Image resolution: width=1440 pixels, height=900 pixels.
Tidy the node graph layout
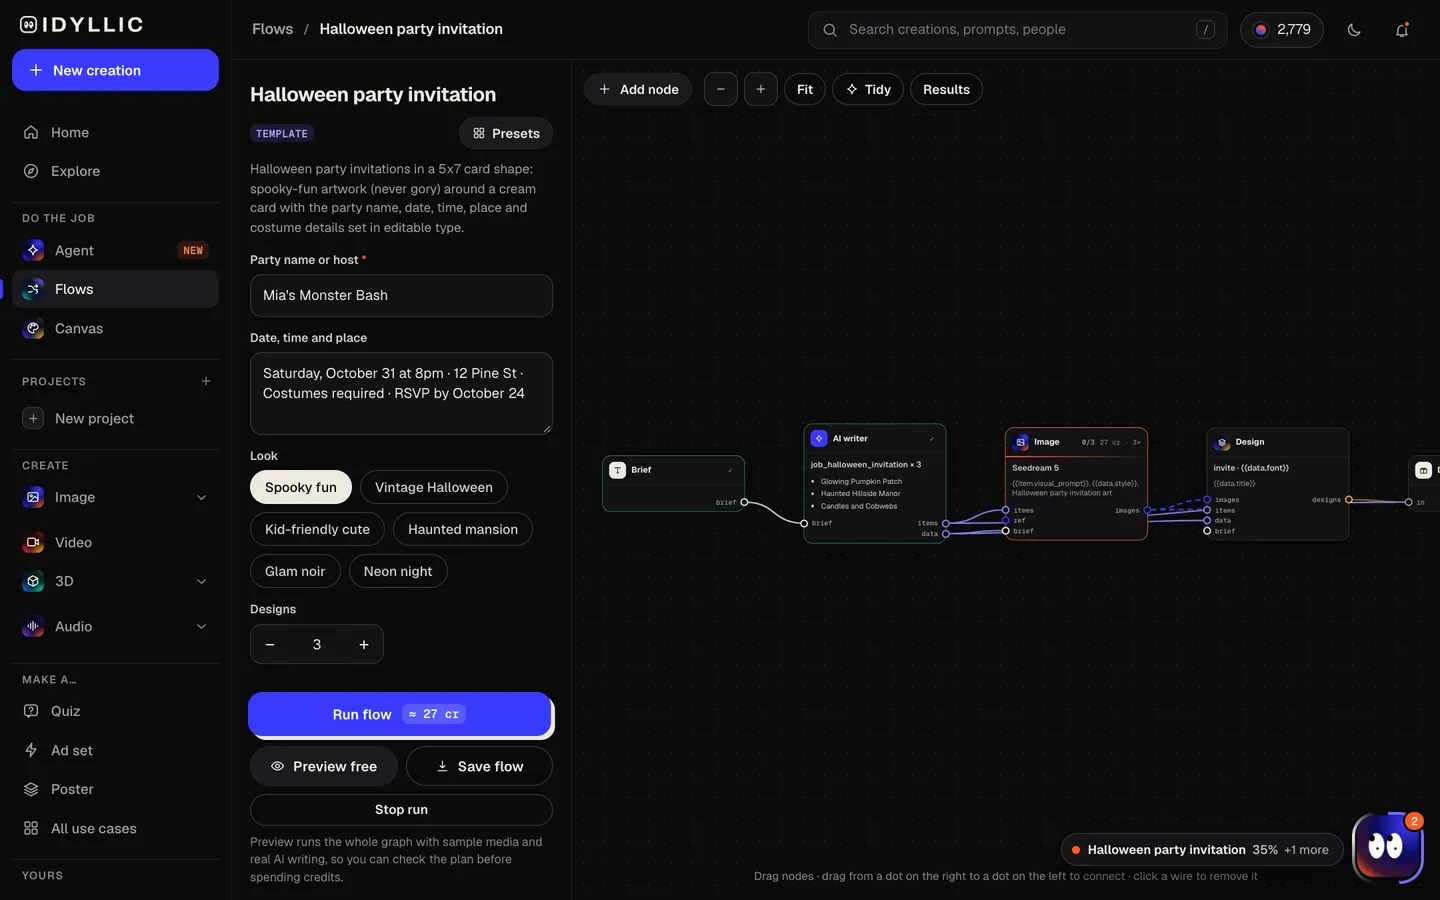tap(868, 89)
